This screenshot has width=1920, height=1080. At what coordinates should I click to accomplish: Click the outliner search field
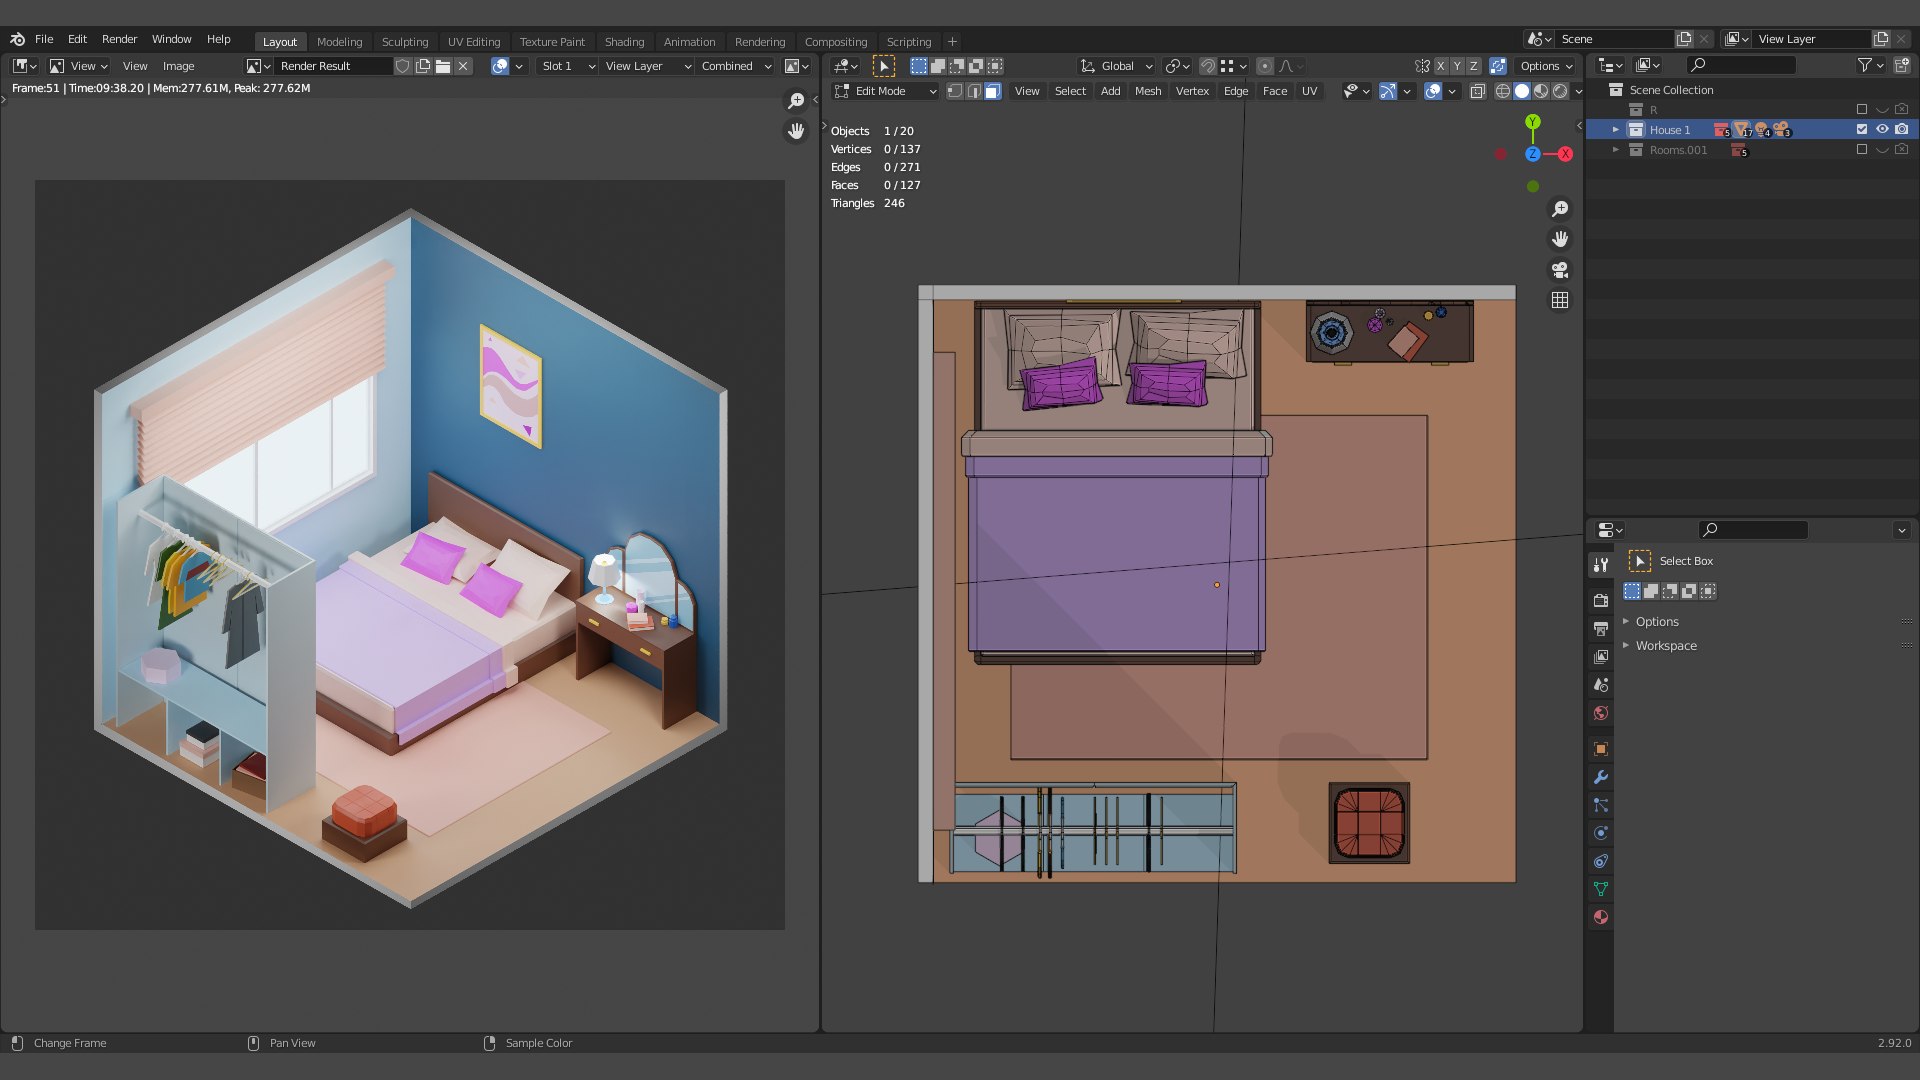(1741, 65)
